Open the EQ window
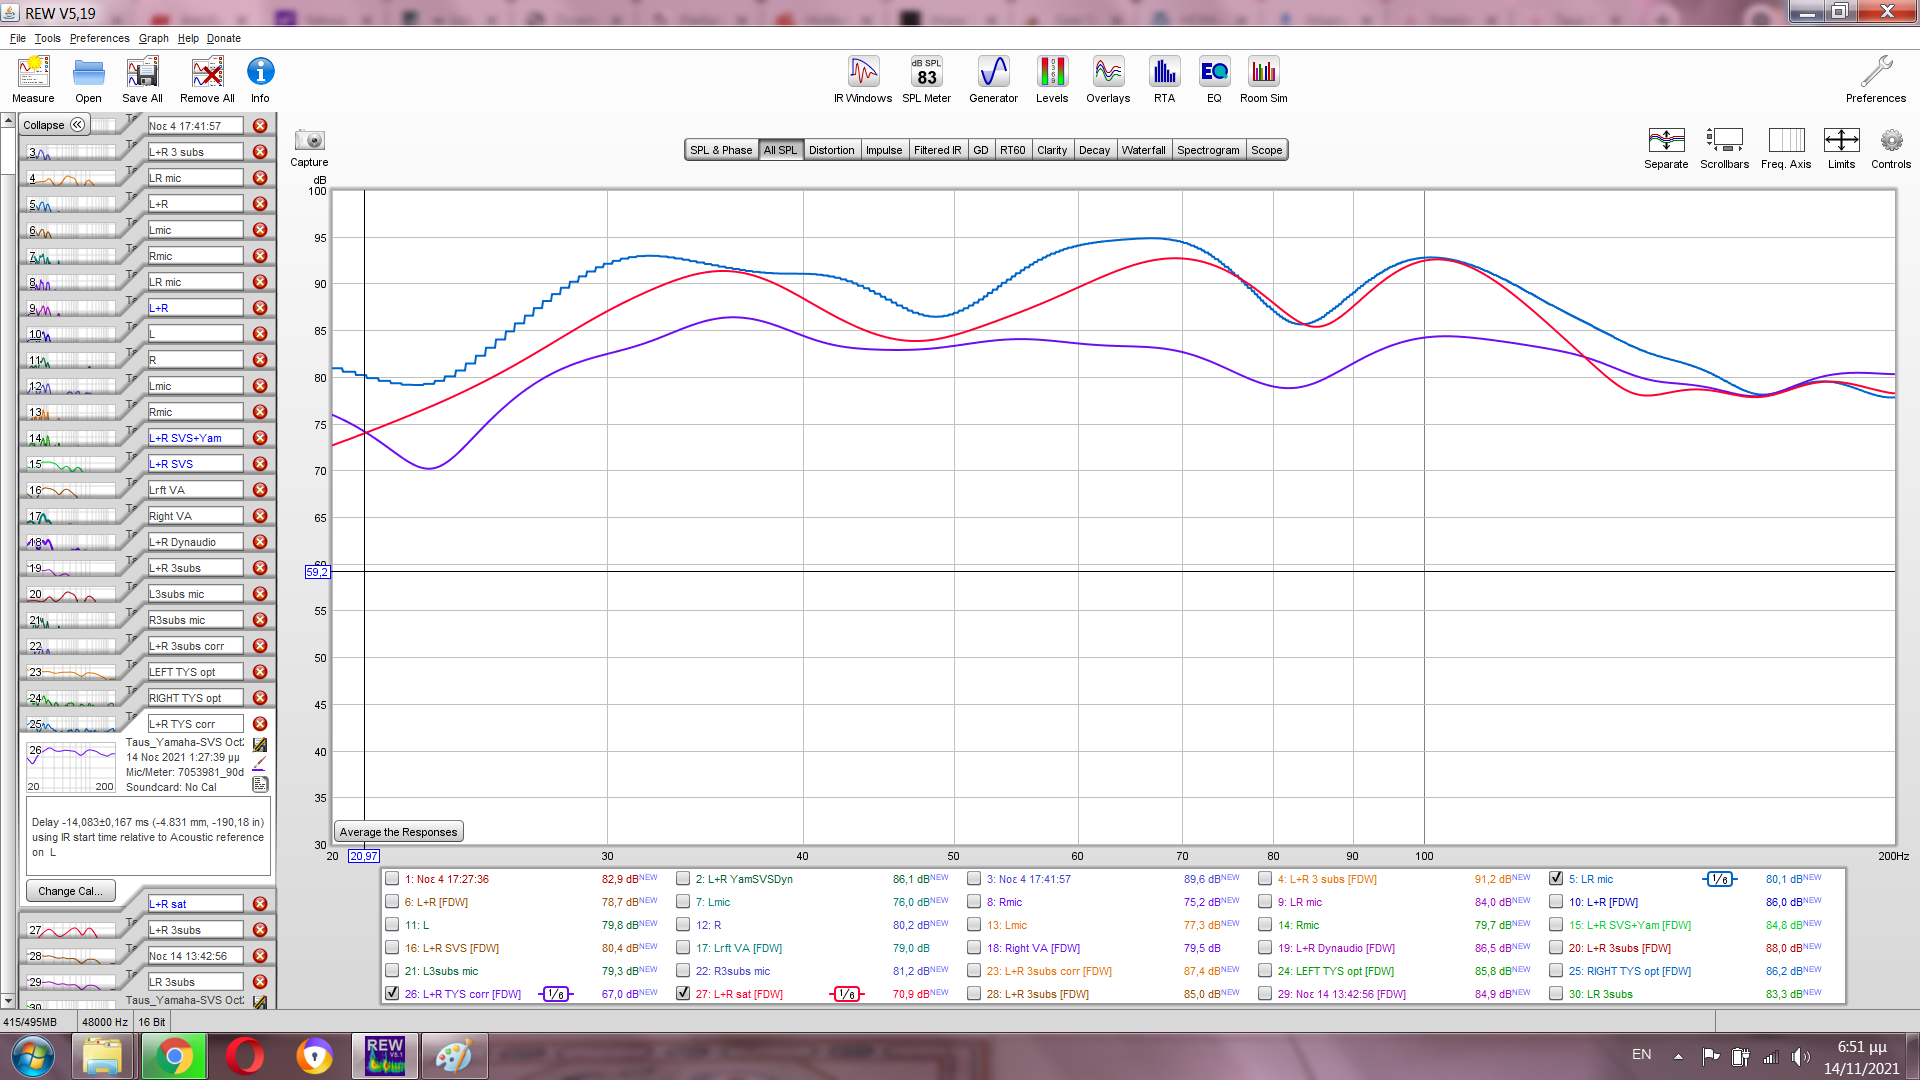1920x1080 pixels. (1214, 79)
